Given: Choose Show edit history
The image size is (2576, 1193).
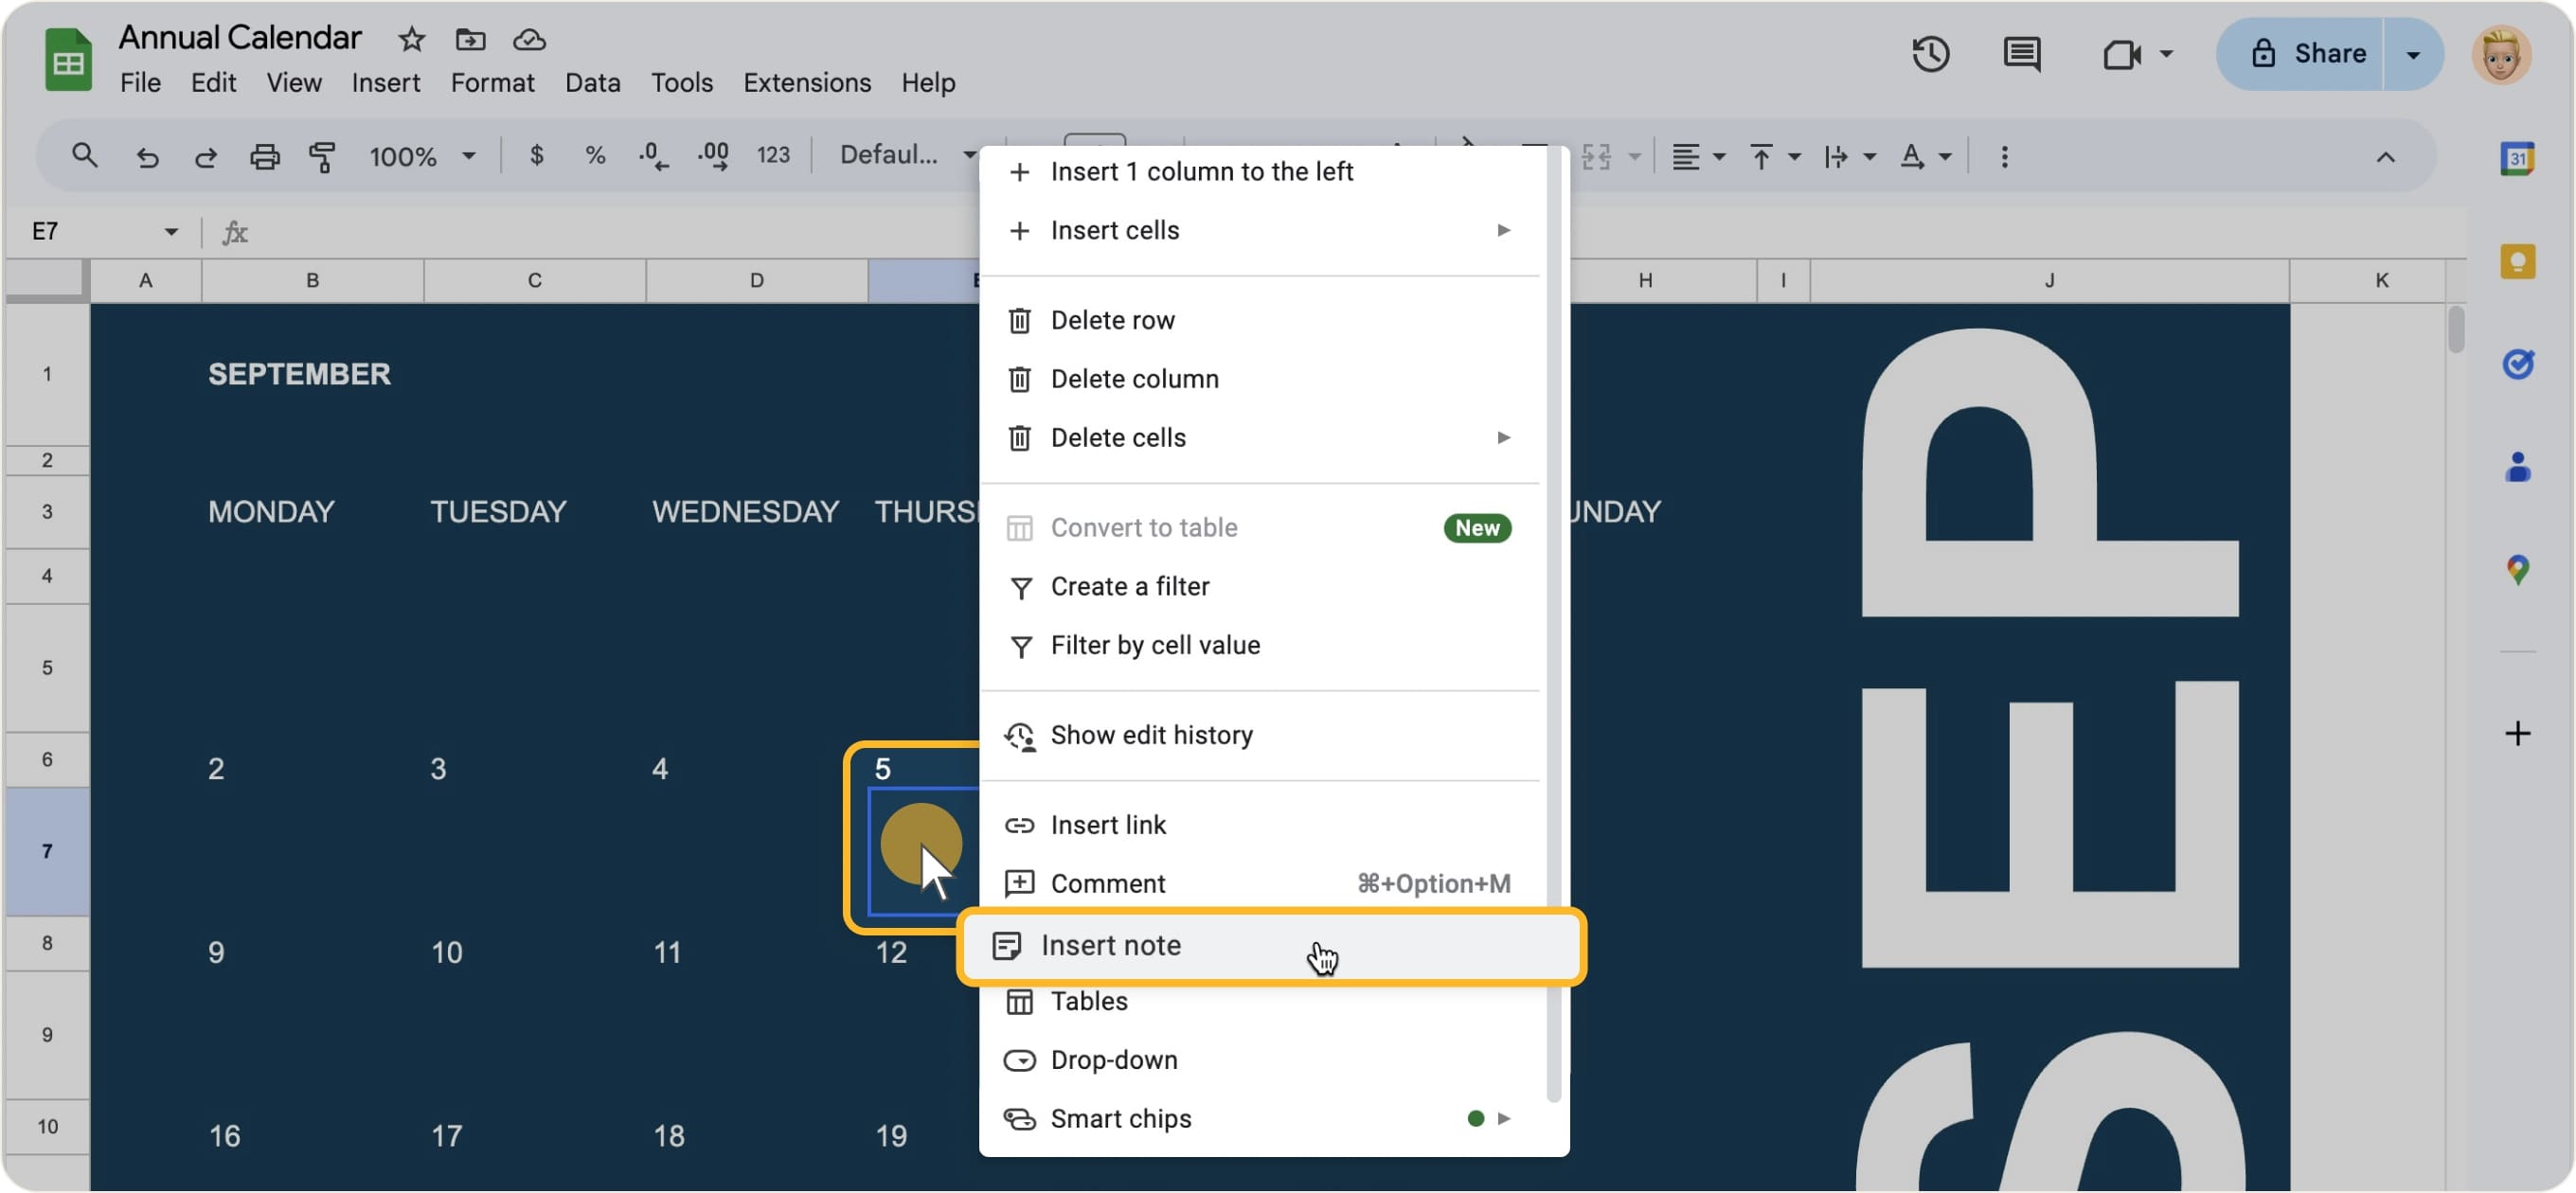Looking at the screenshot, I should (x=1151, y=735).
